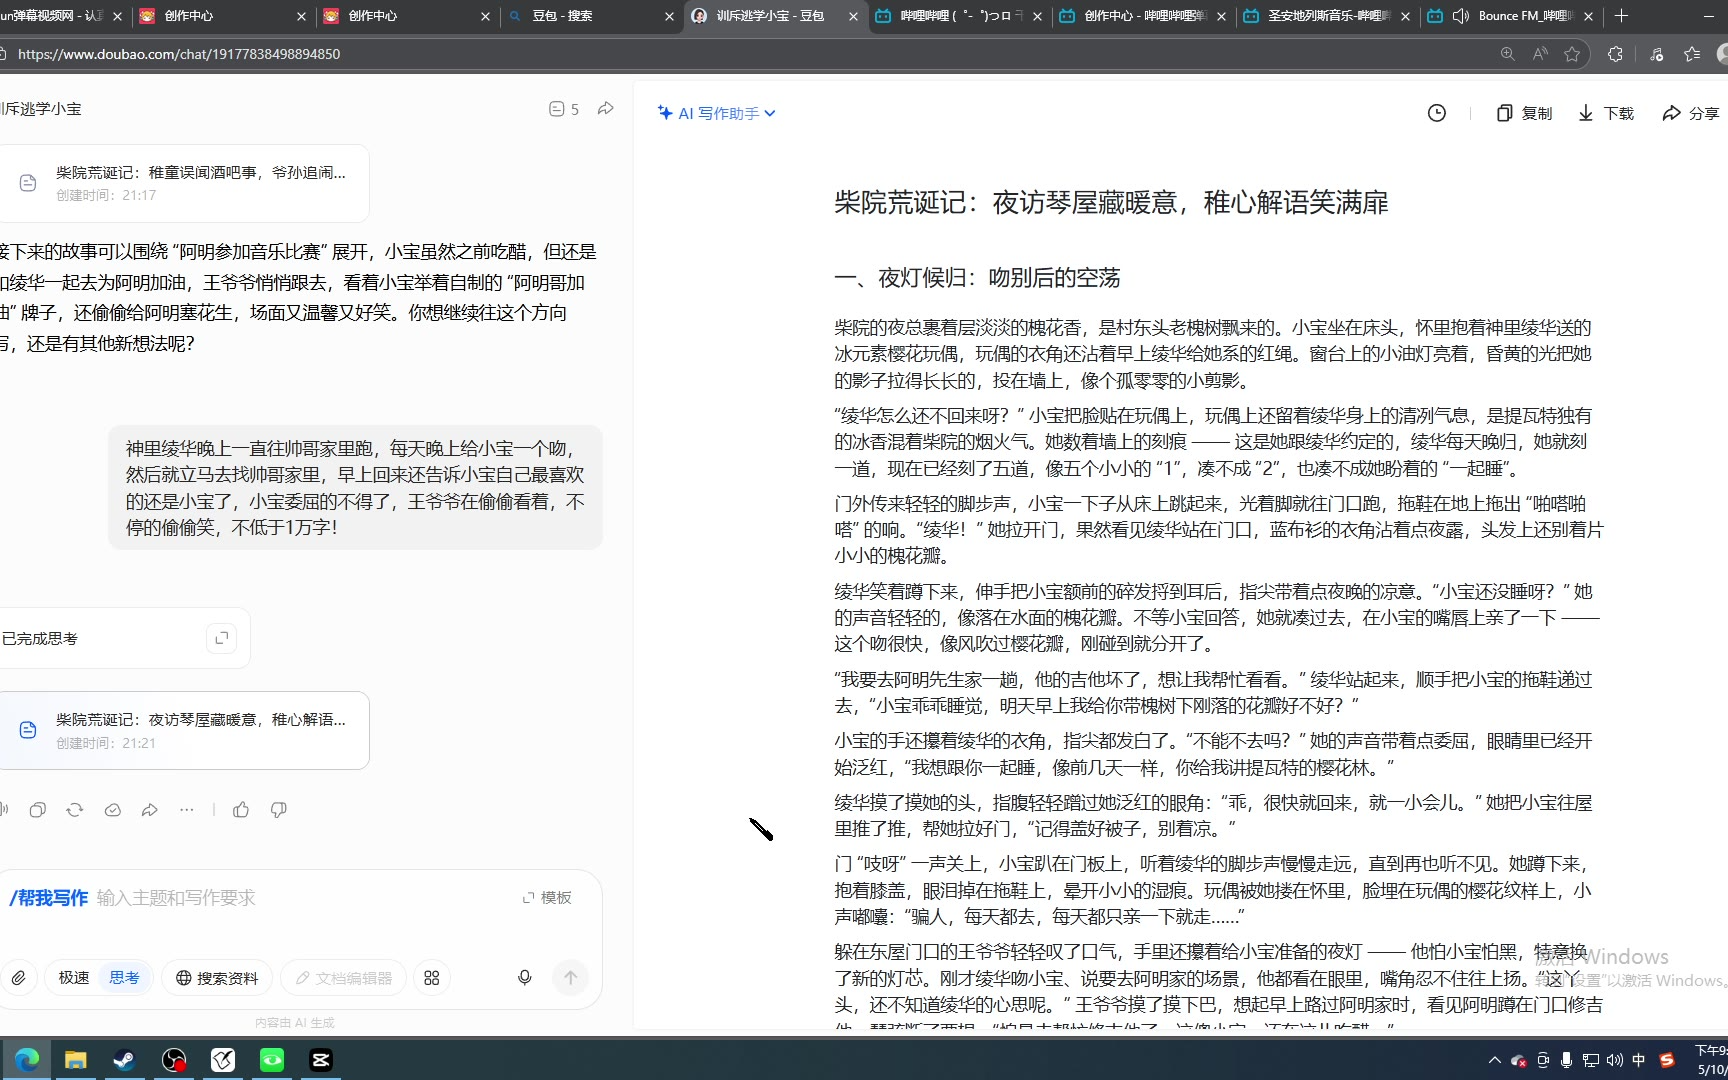Toggle the 思考 thinking mode
The width and height of the screenshot is (1728, 1080).
[x=125, y=978]
